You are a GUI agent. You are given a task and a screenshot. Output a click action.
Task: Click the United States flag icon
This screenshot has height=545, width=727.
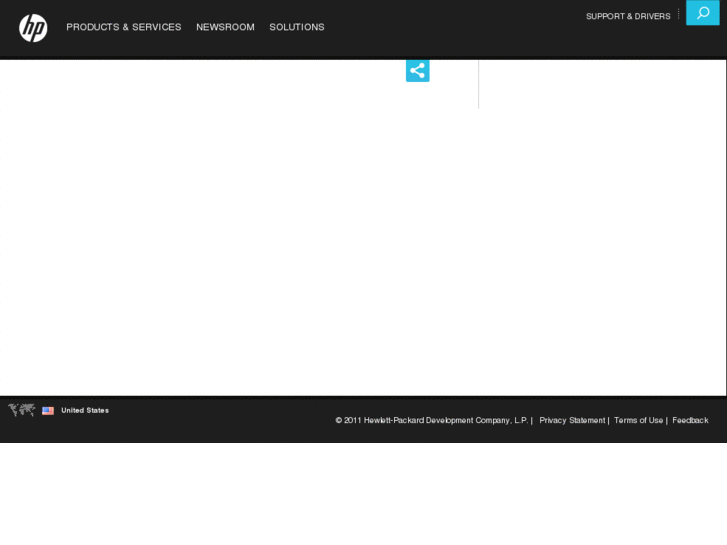coord(48,410)
